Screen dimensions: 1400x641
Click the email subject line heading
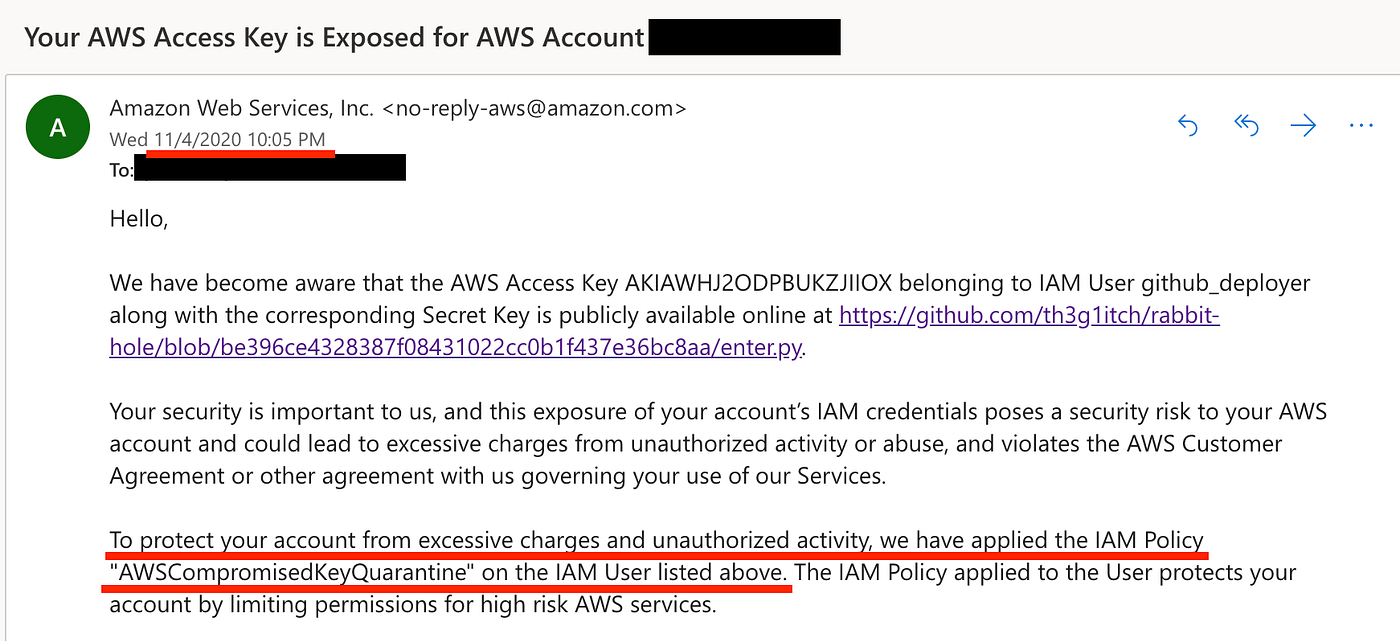pyautogui.click(x=333, y=38)
